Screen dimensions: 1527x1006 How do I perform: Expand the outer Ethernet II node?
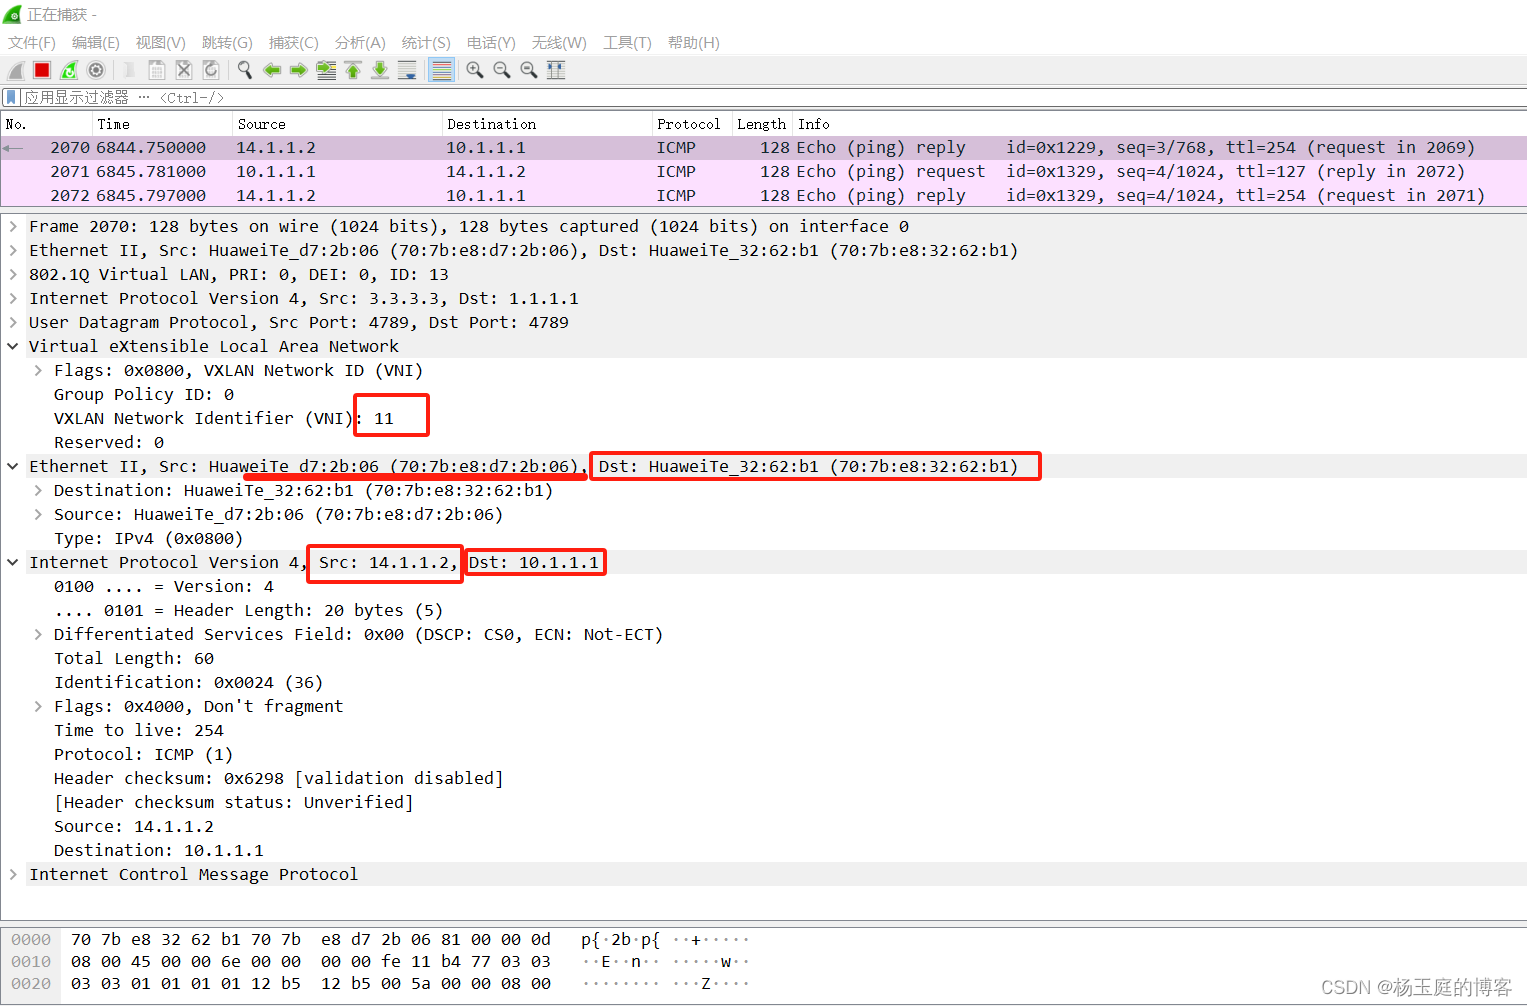tap(13, 251)
